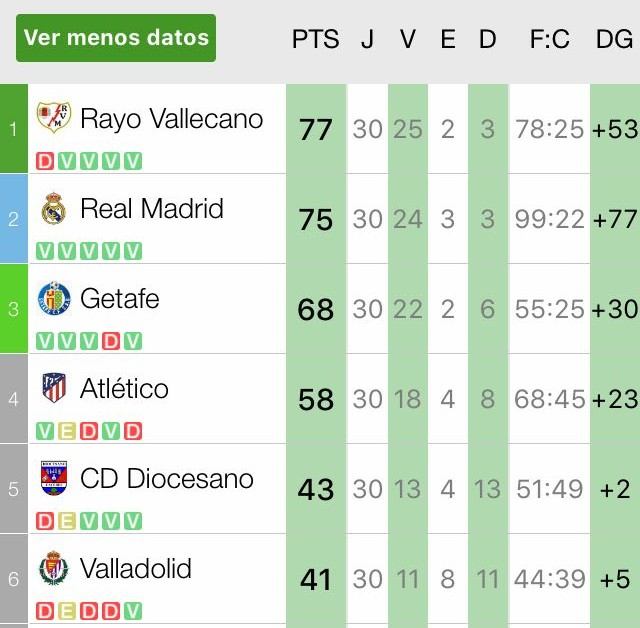This screenshot has width=640, height=628.
Task: Click Real Madrid's 99:22 goals record
Action: click(549, 219)
